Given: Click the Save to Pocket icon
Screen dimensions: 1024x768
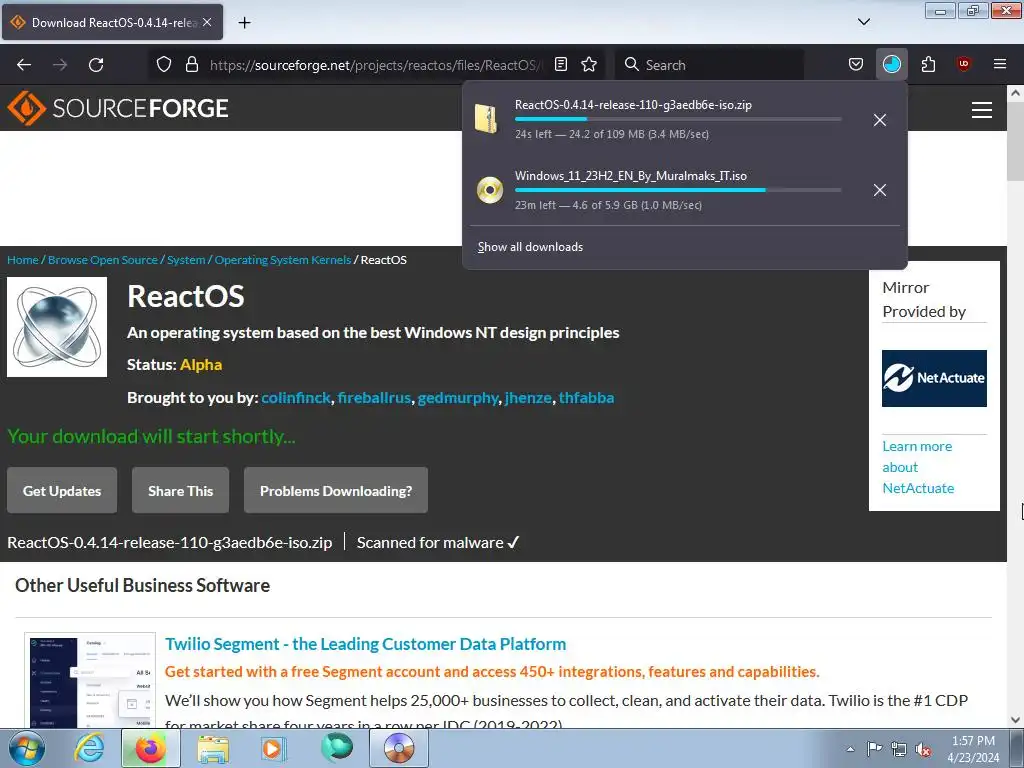Looking at the screenshot, I should pos(856,64).
